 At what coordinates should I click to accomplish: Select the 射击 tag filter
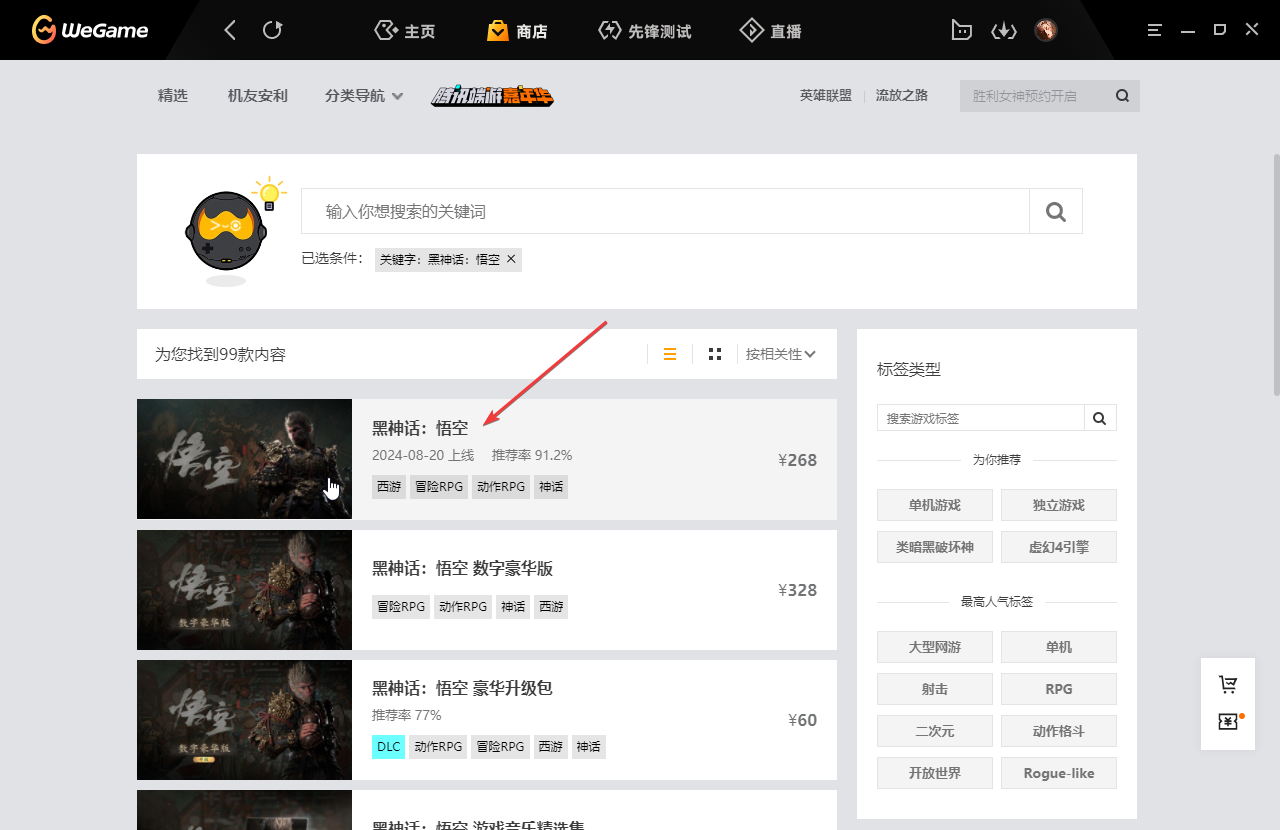point(935,689)
